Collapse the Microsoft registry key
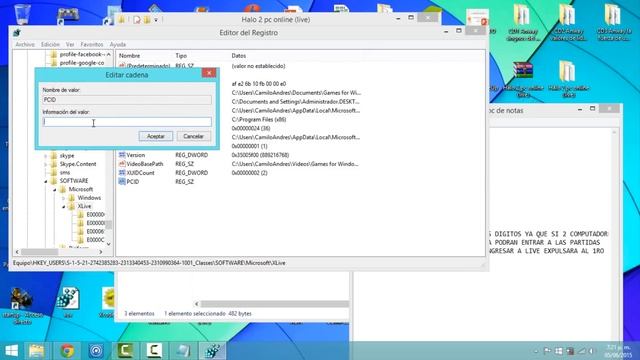Image resolution: width=640 pixels, height=360 pixels. (x=54, y=189)
